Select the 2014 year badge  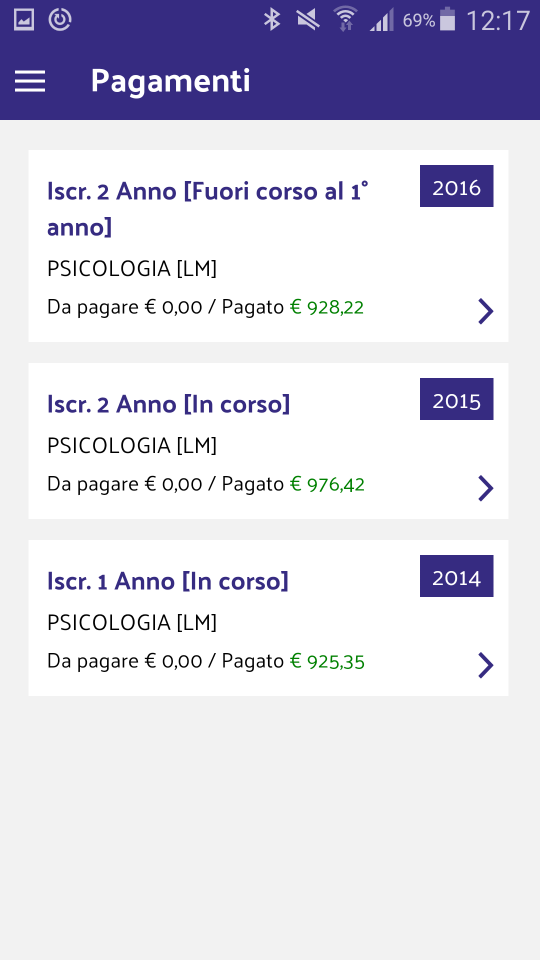pyautogui.click(x=457, y=576)
